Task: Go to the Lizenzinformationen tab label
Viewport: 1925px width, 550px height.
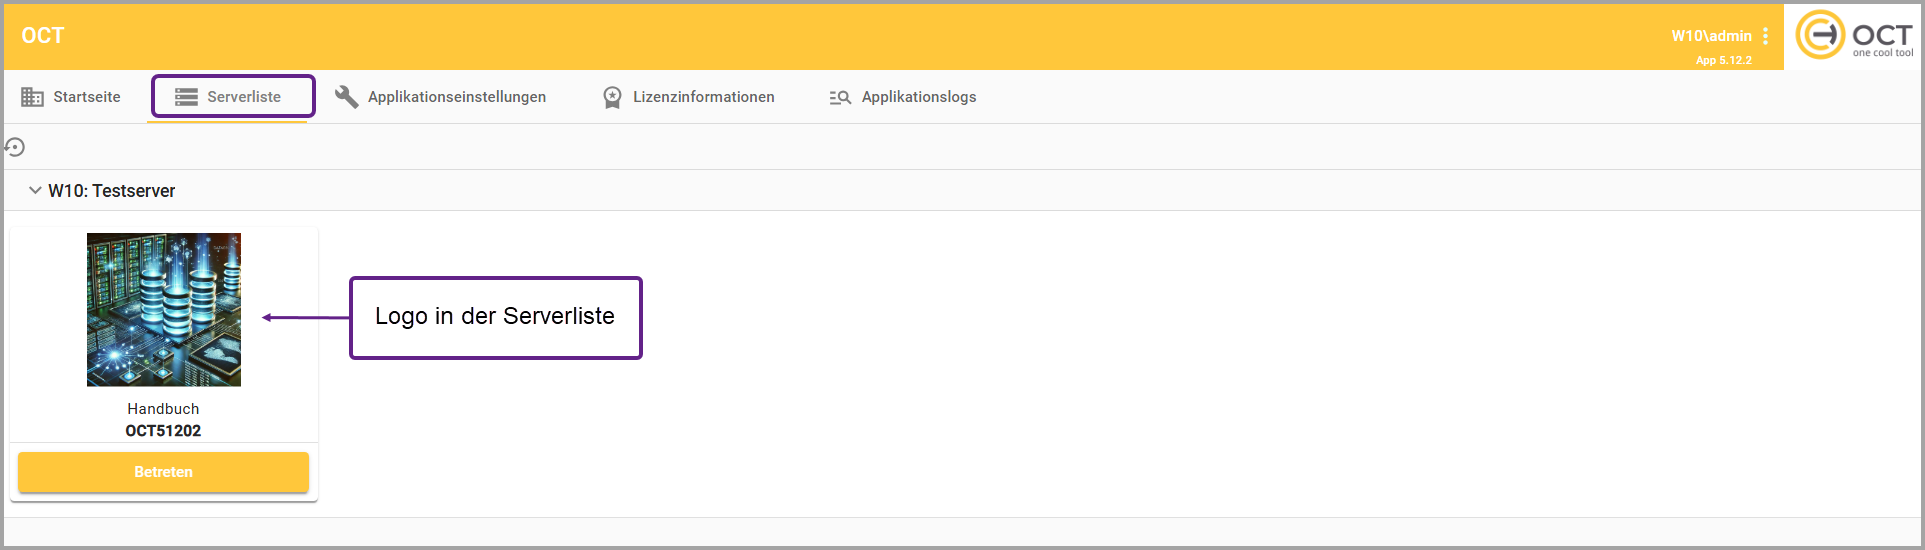Action: click(703, 97)
